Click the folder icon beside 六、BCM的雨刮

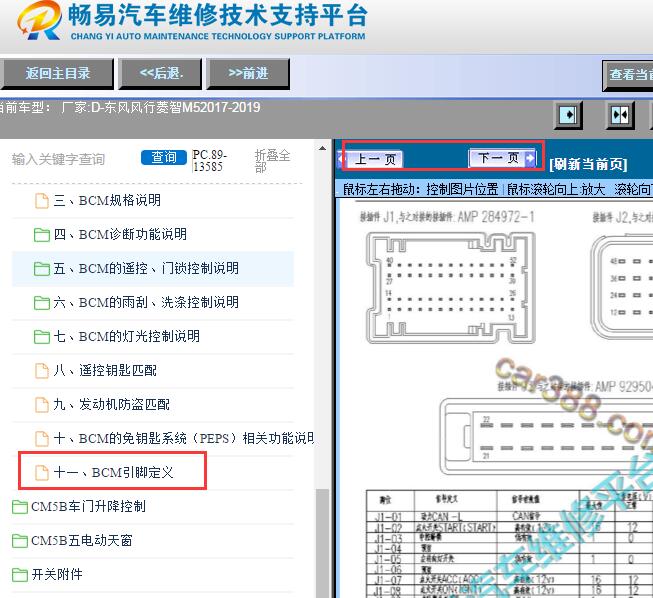click(42, 303)
